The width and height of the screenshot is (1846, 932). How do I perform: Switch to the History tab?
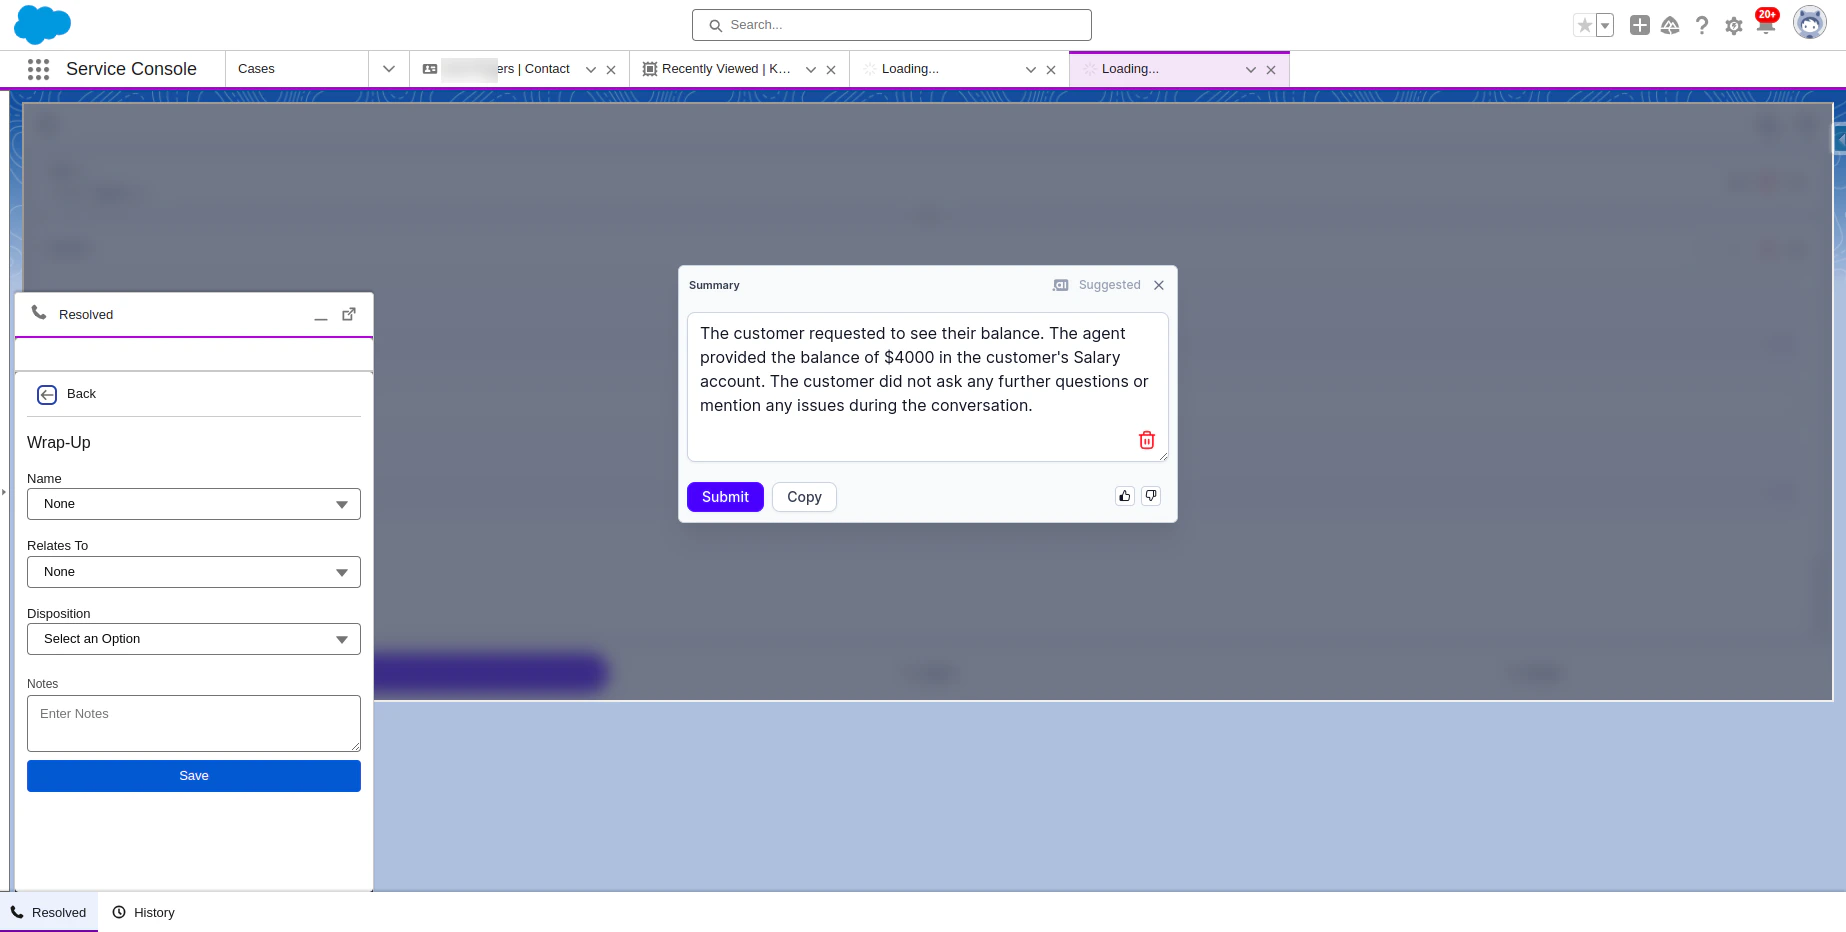click(143, 912)
